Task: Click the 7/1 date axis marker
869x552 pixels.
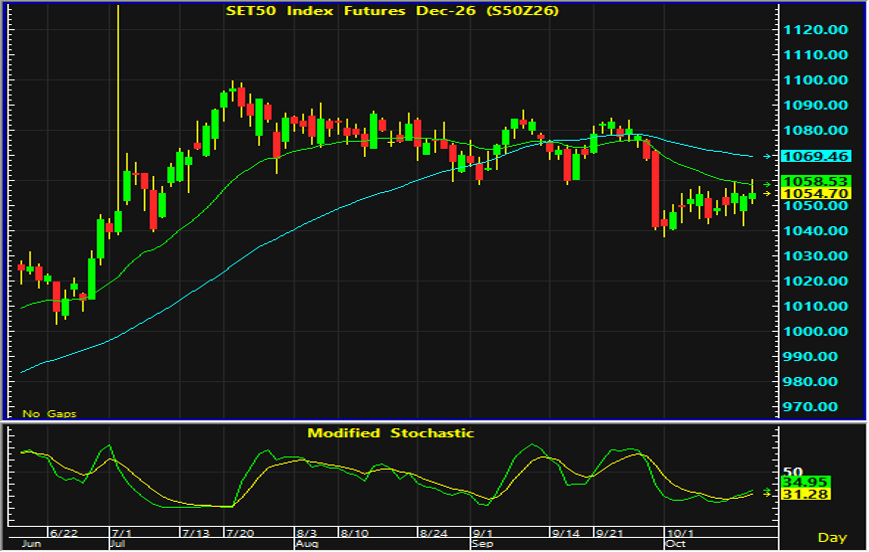Action: tap(121, 533)
